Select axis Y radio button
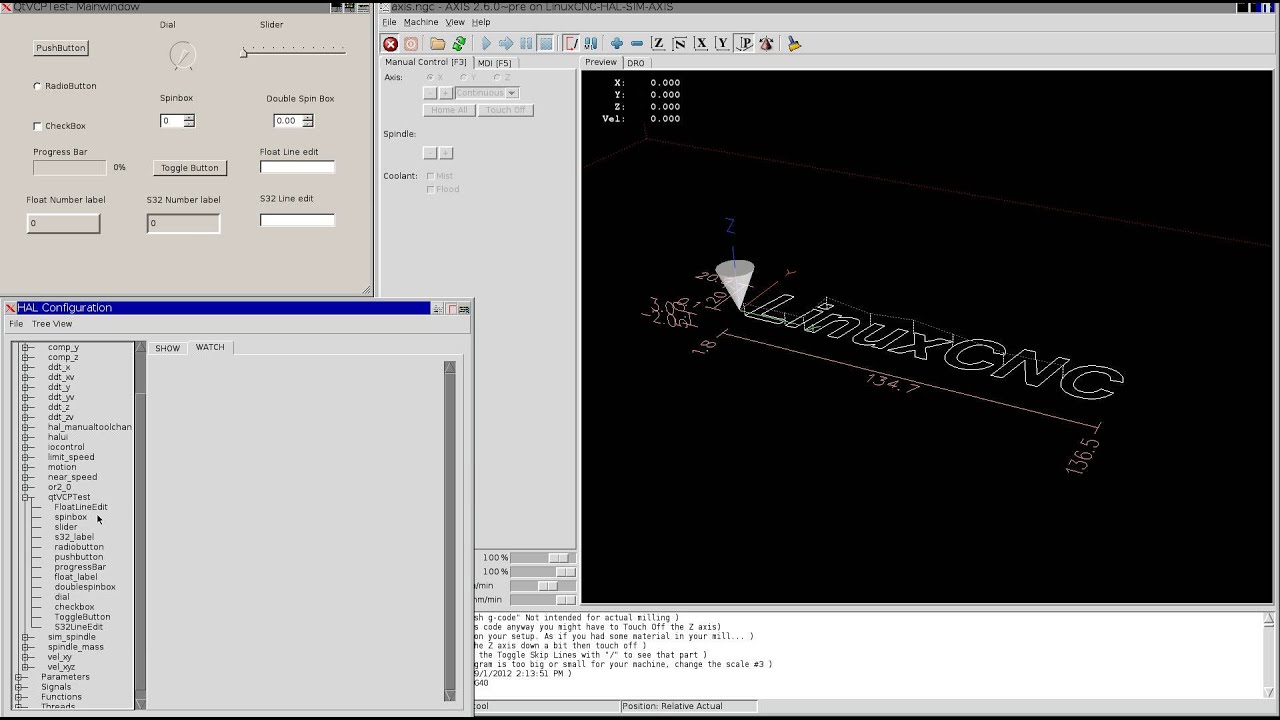The image size is (1280, 720). coord(463,77)
